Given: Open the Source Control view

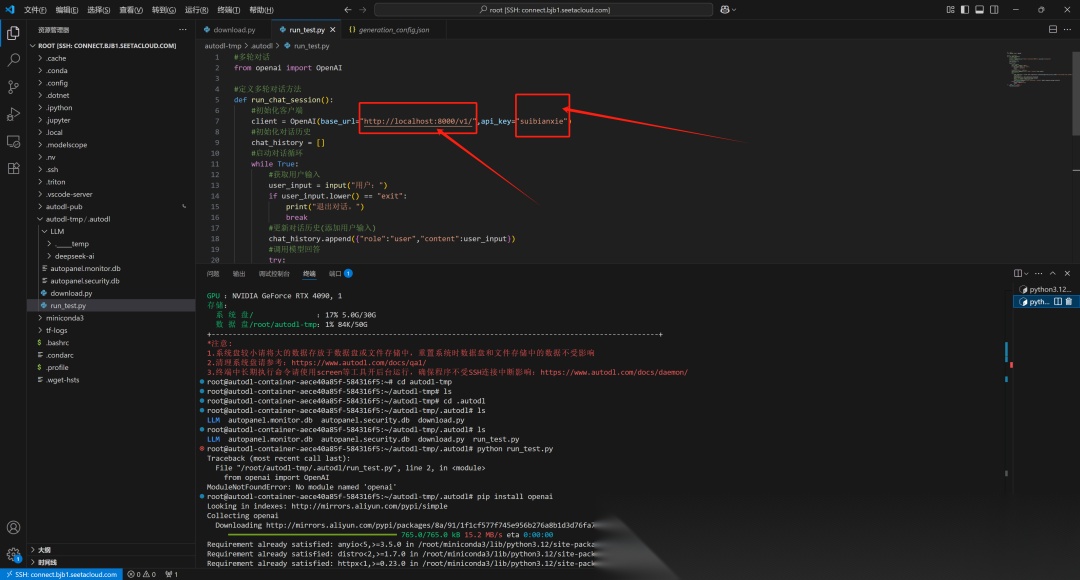Looking at the screenshot, I should pos(13,87).
